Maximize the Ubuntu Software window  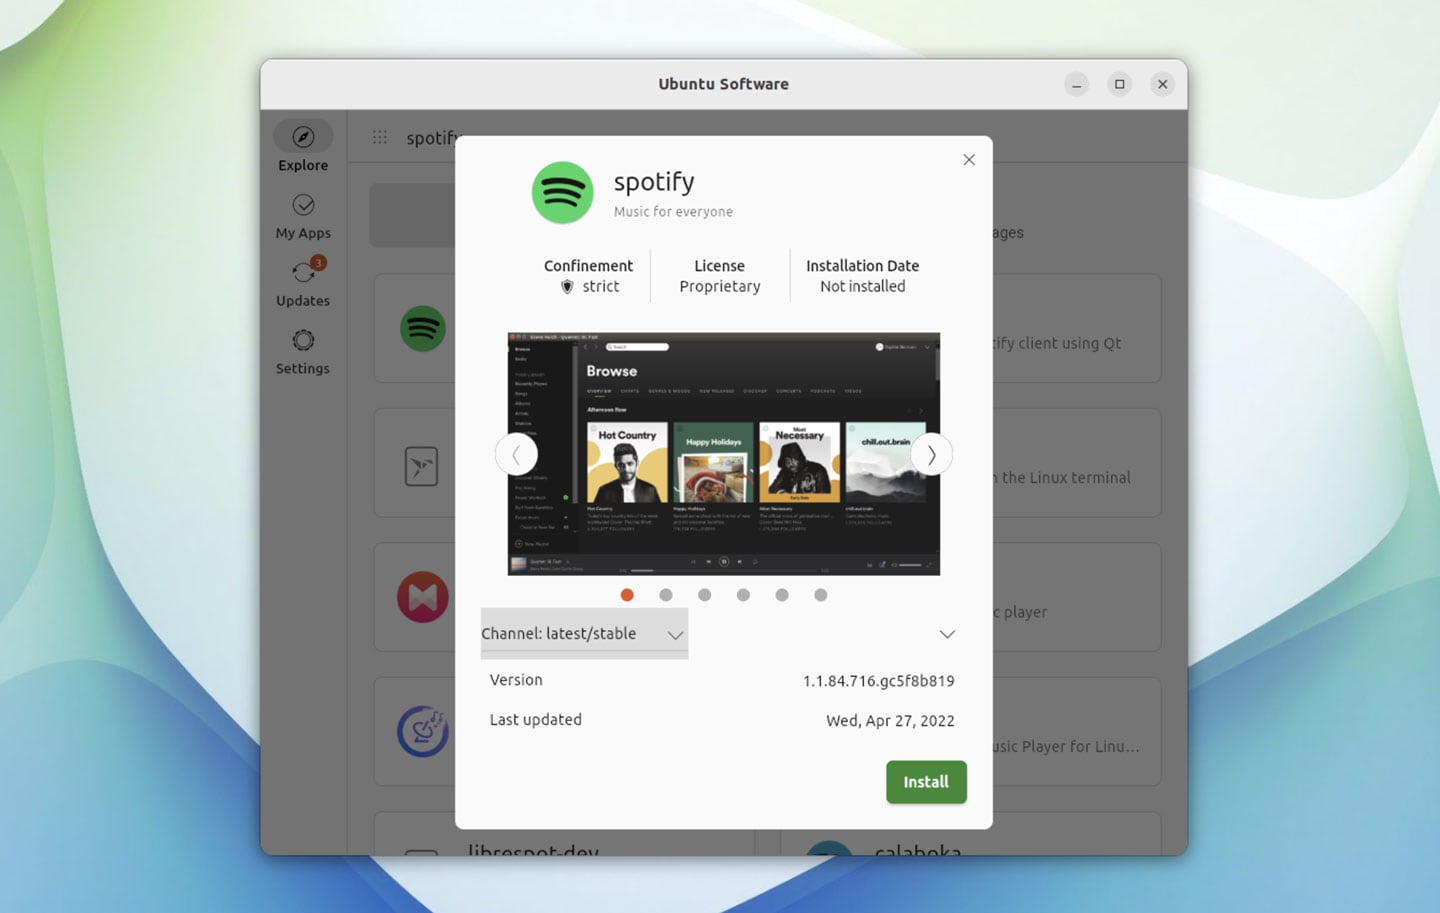(1120, 84)
